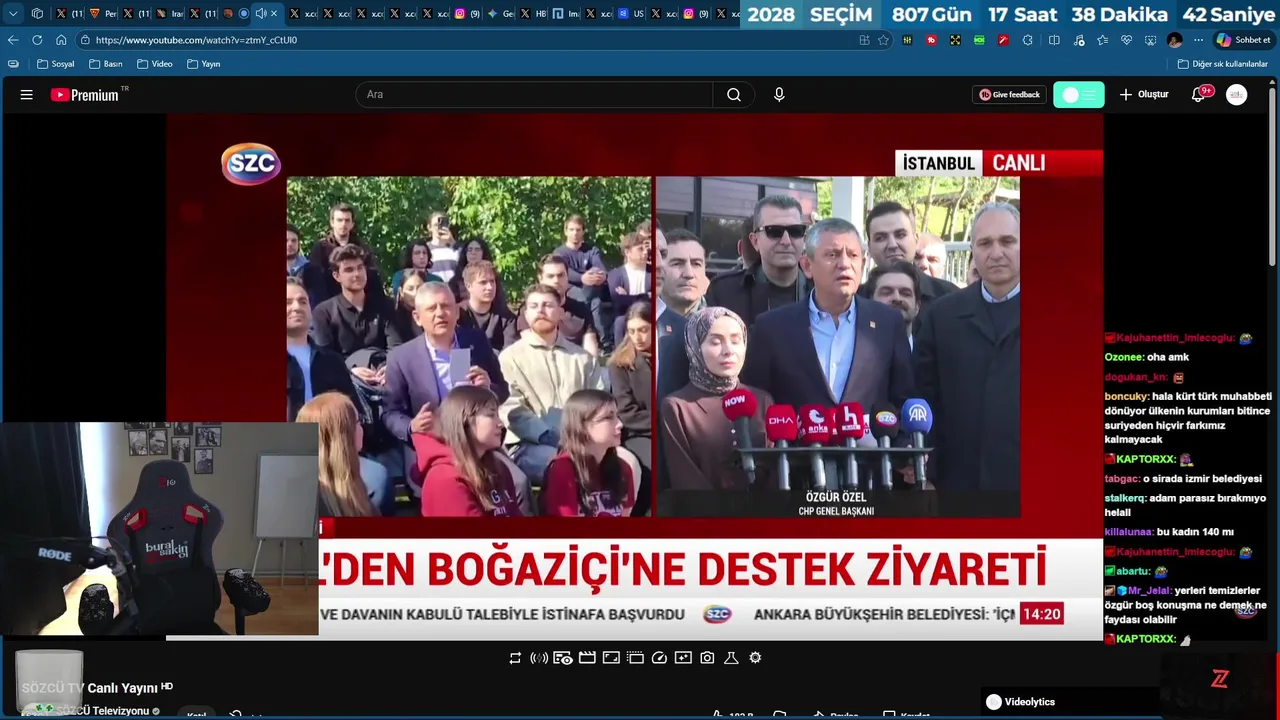Open the Video bookmarks folder
Viewport: 1280px width, 720px height.
[155, 64]
